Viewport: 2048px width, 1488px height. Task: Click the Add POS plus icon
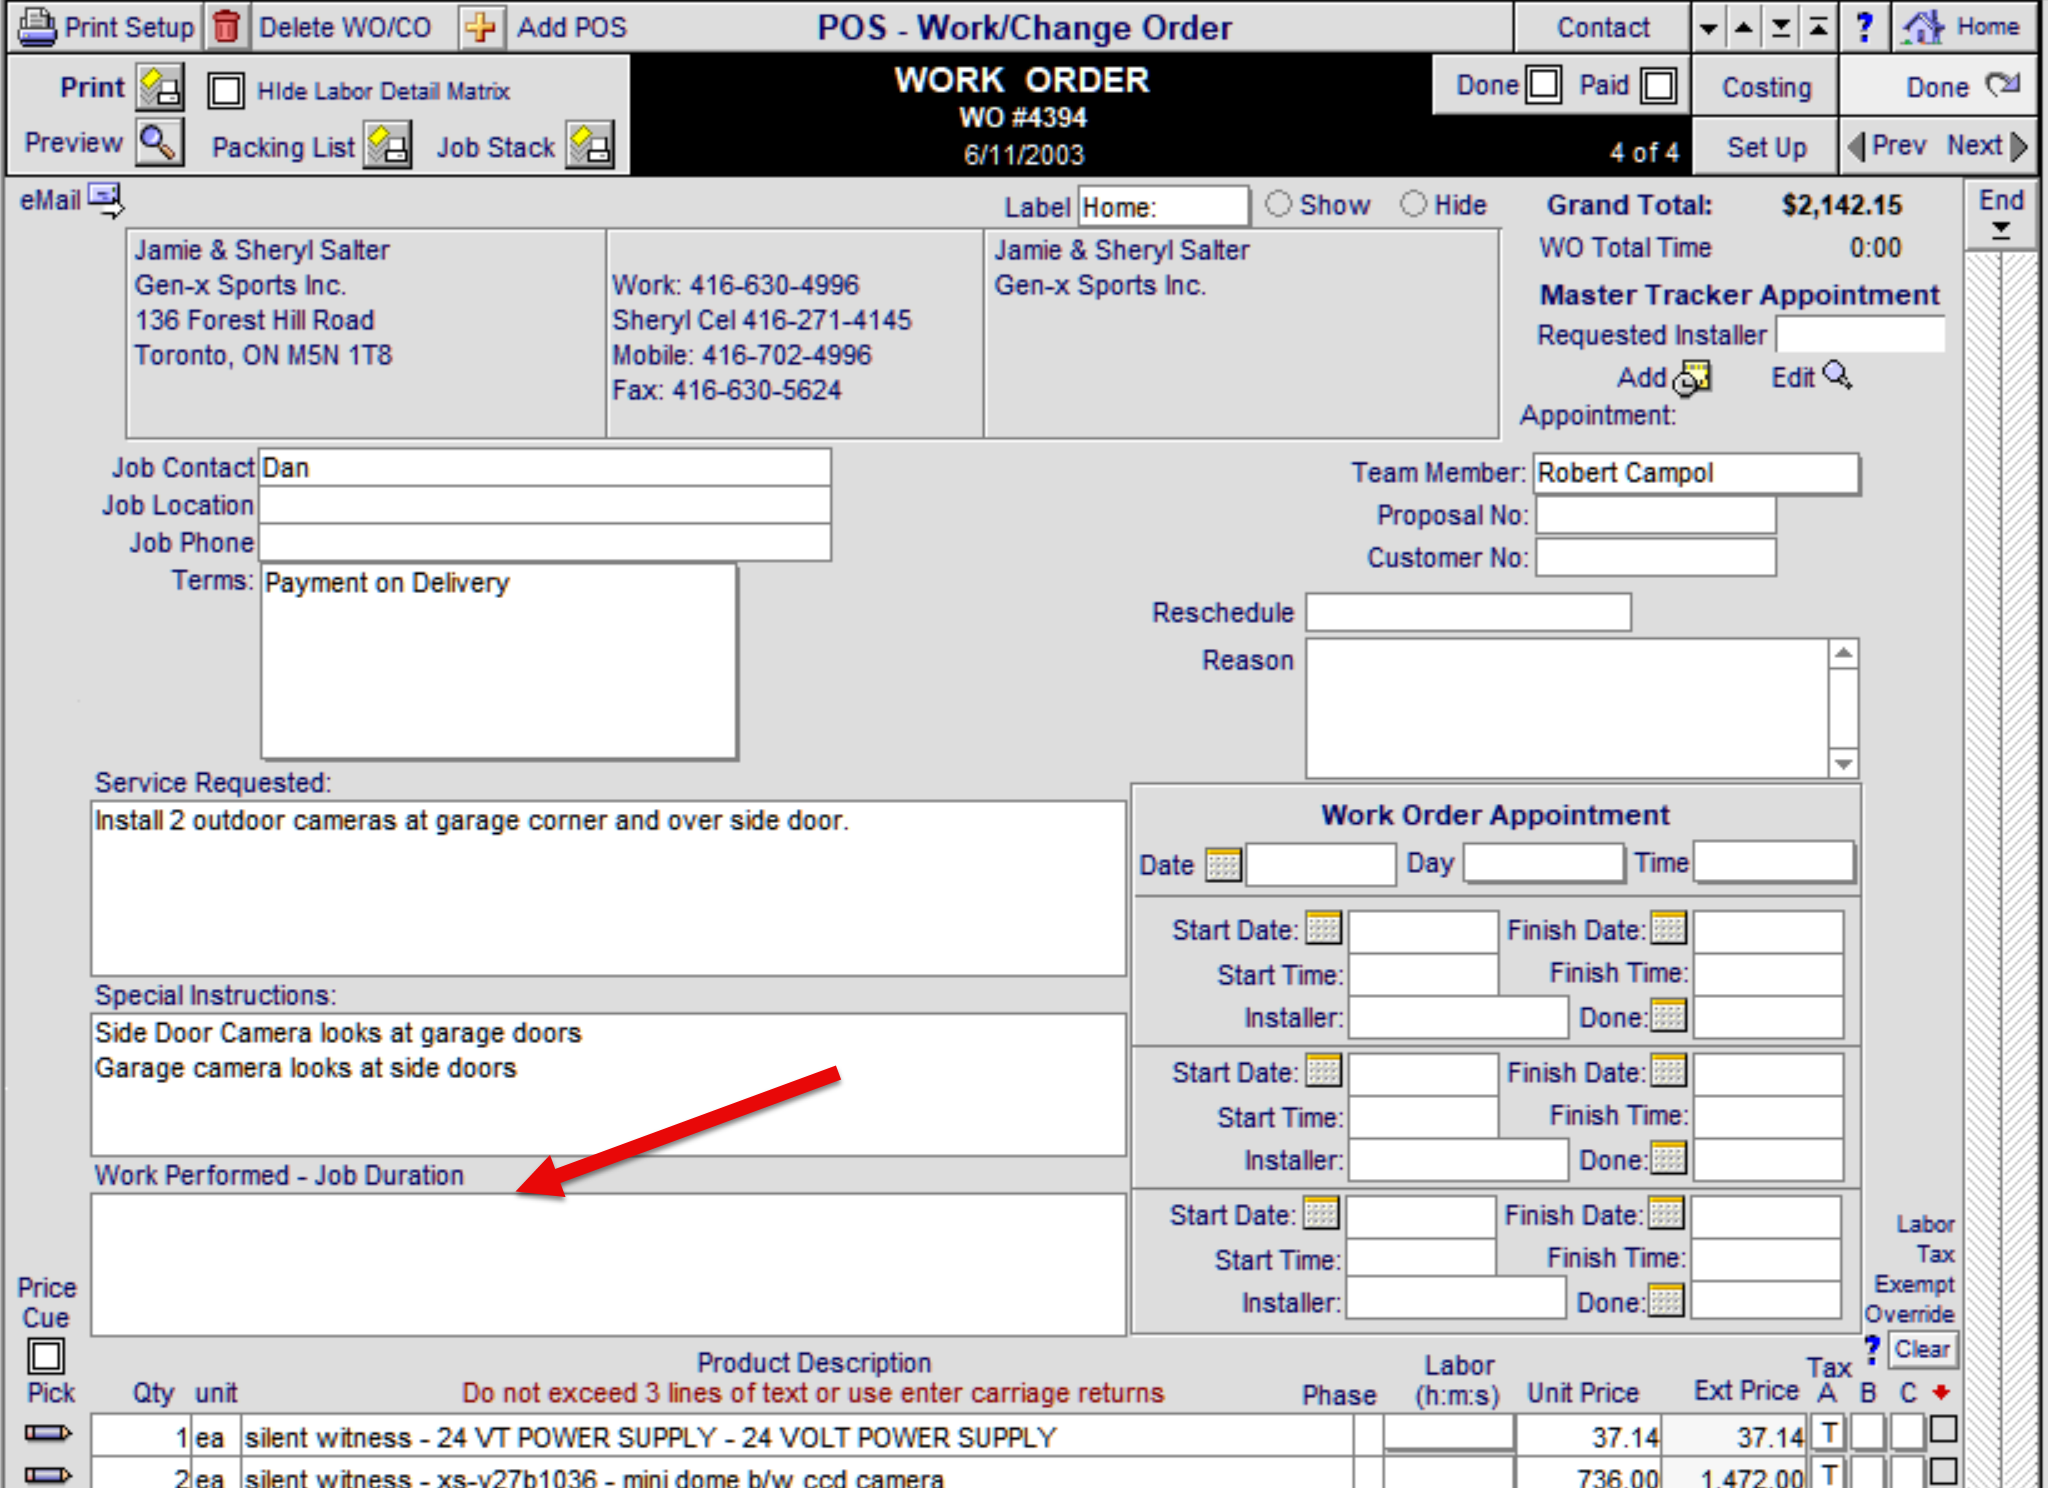(481, 27)
